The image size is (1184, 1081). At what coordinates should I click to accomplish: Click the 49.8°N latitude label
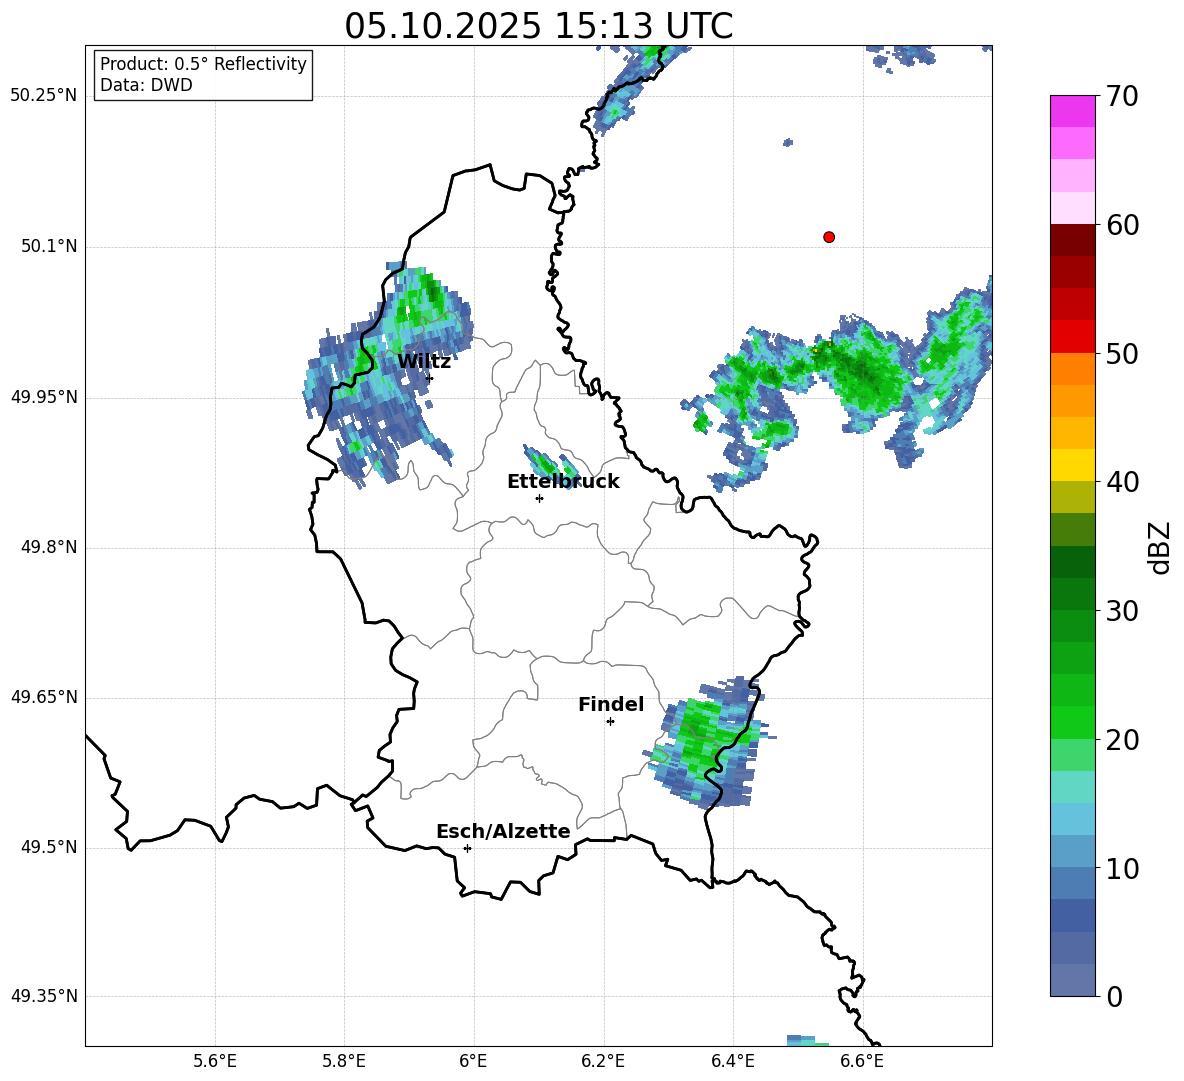click(50, 547)
